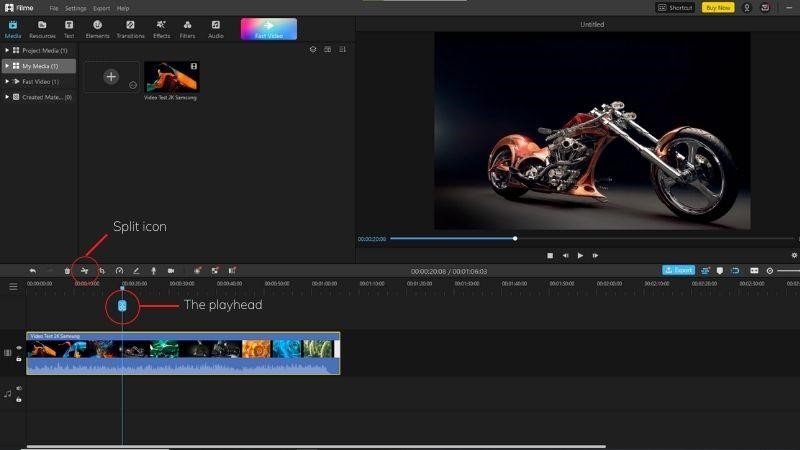Open the import options dropdown circle
Image resolution: width=800 pixels, height=450 pixels.
pos(133,85)
